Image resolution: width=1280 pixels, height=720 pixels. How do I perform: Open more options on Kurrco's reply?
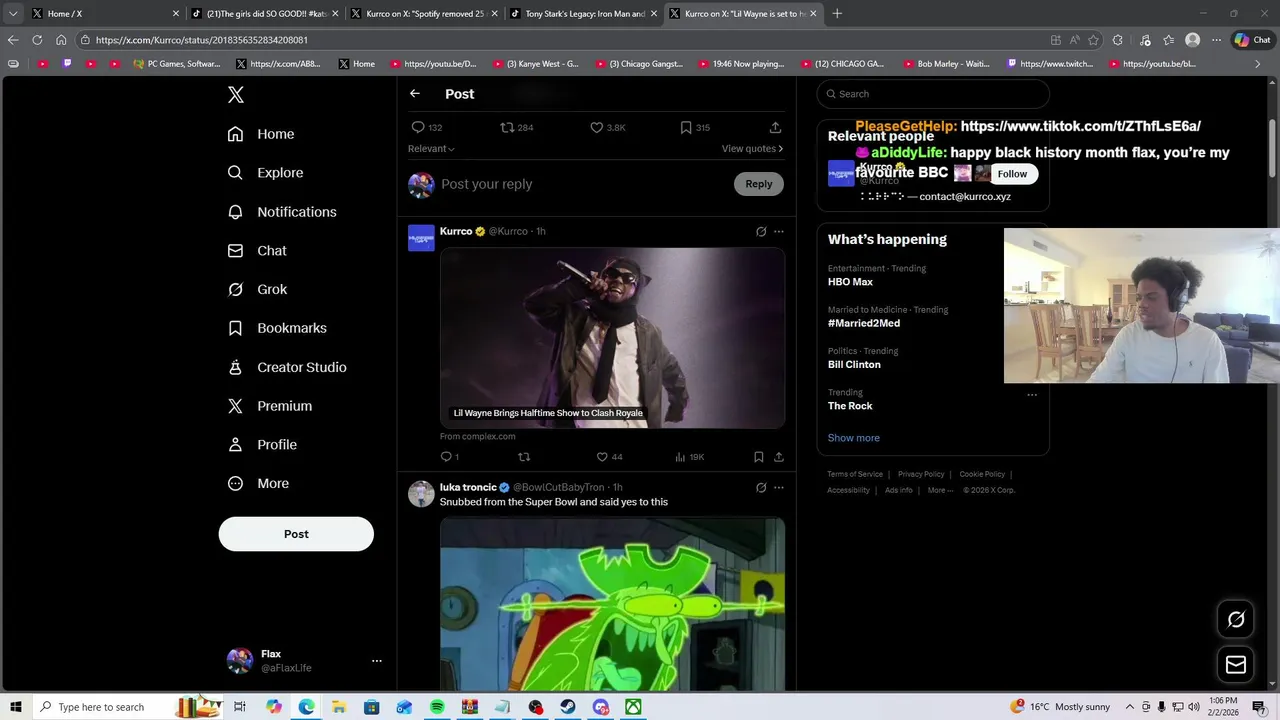[x=779, y=232]
